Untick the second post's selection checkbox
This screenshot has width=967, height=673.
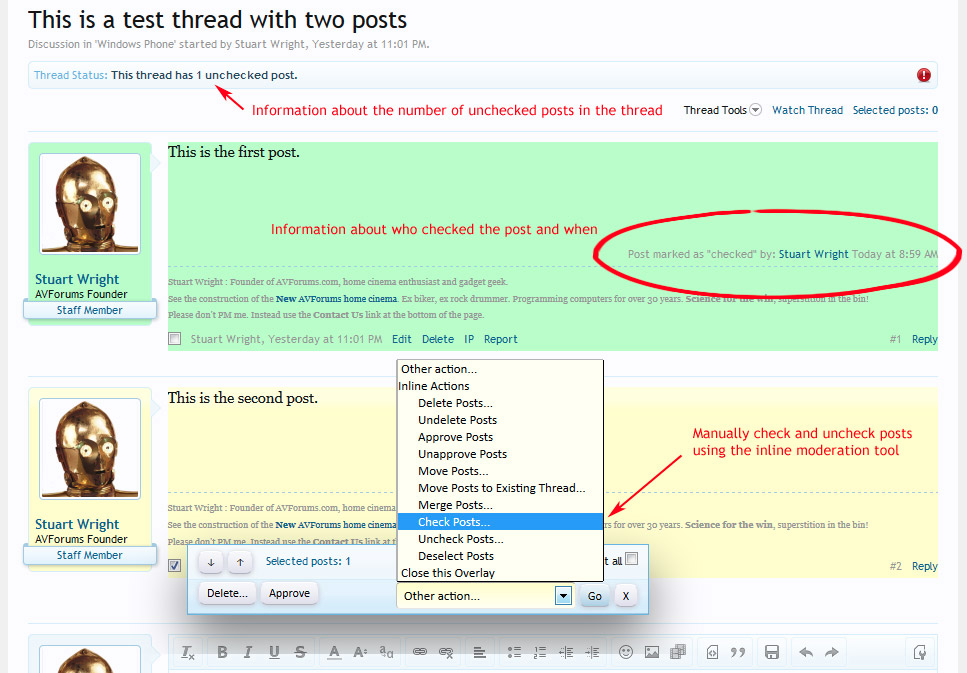click(x=175, y=565)
